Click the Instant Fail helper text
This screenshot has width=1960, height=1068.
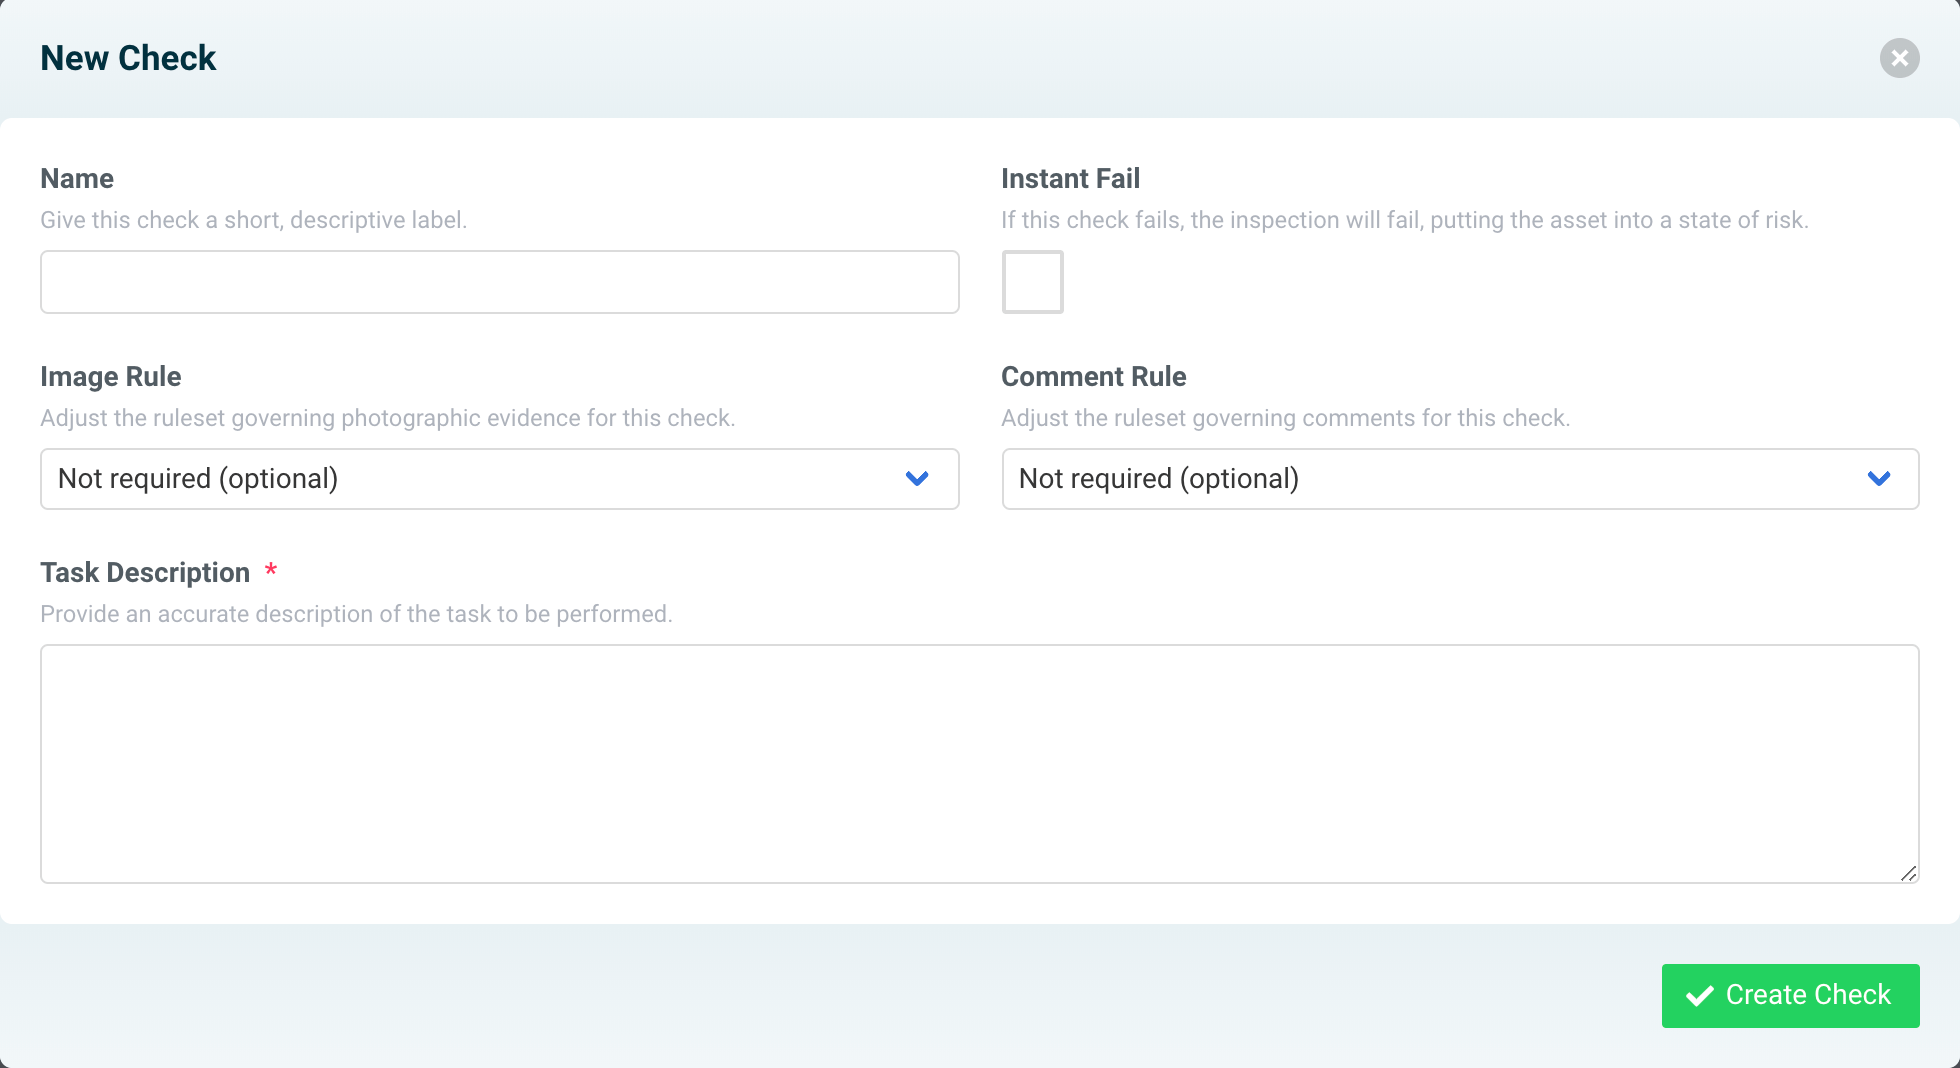tap(1404, 220)
